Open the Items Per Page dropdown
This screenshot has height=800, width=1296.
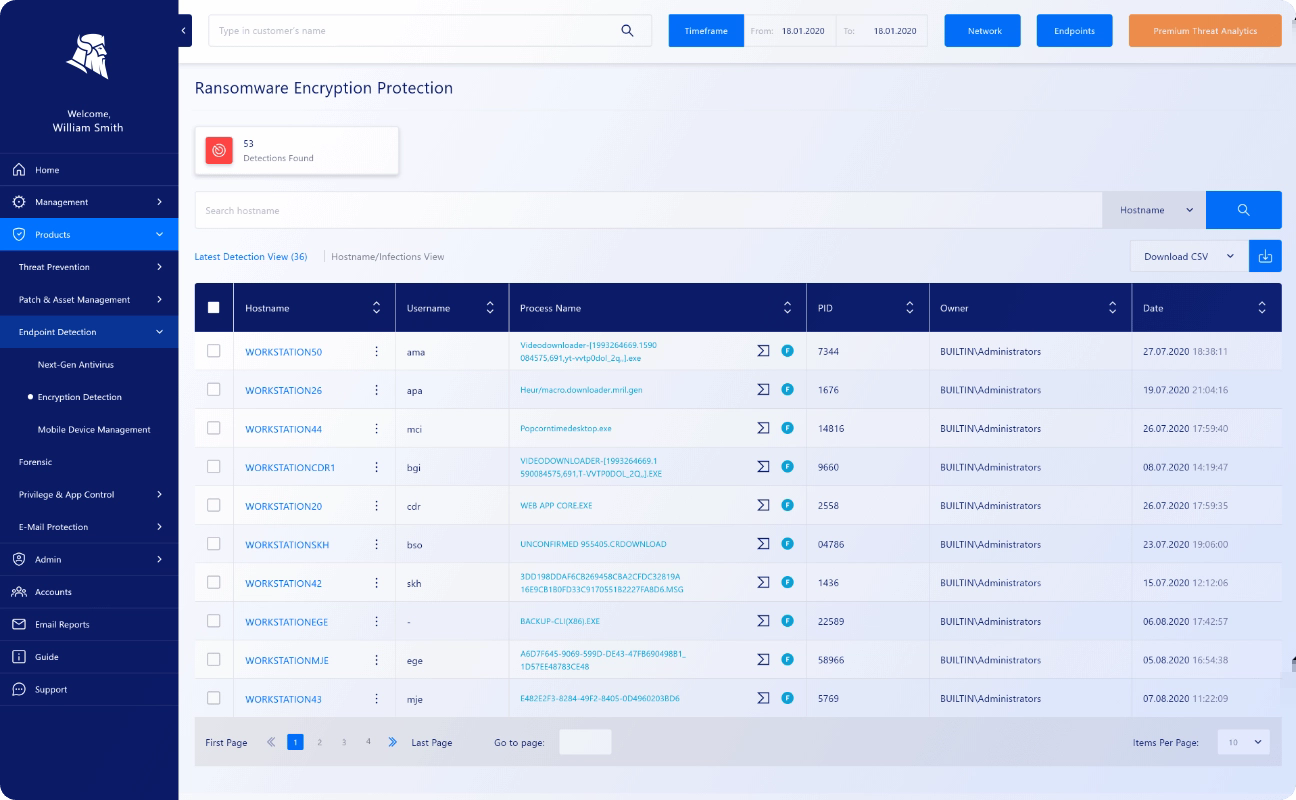tap(1242, 742)
